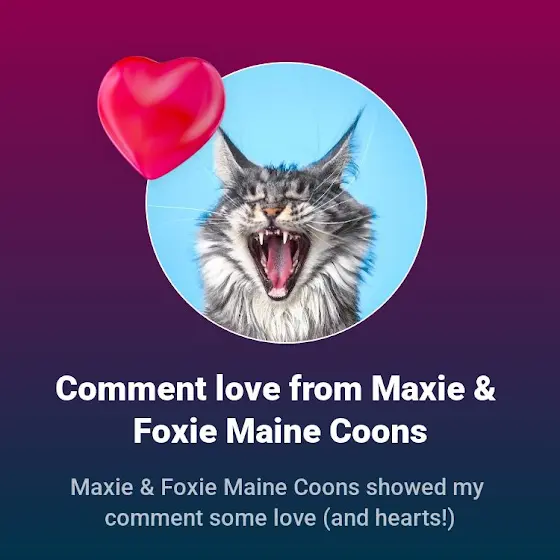Click the ampersand in the bold headline
This screenshot has width=560, height=560.
tap(484, 389)
